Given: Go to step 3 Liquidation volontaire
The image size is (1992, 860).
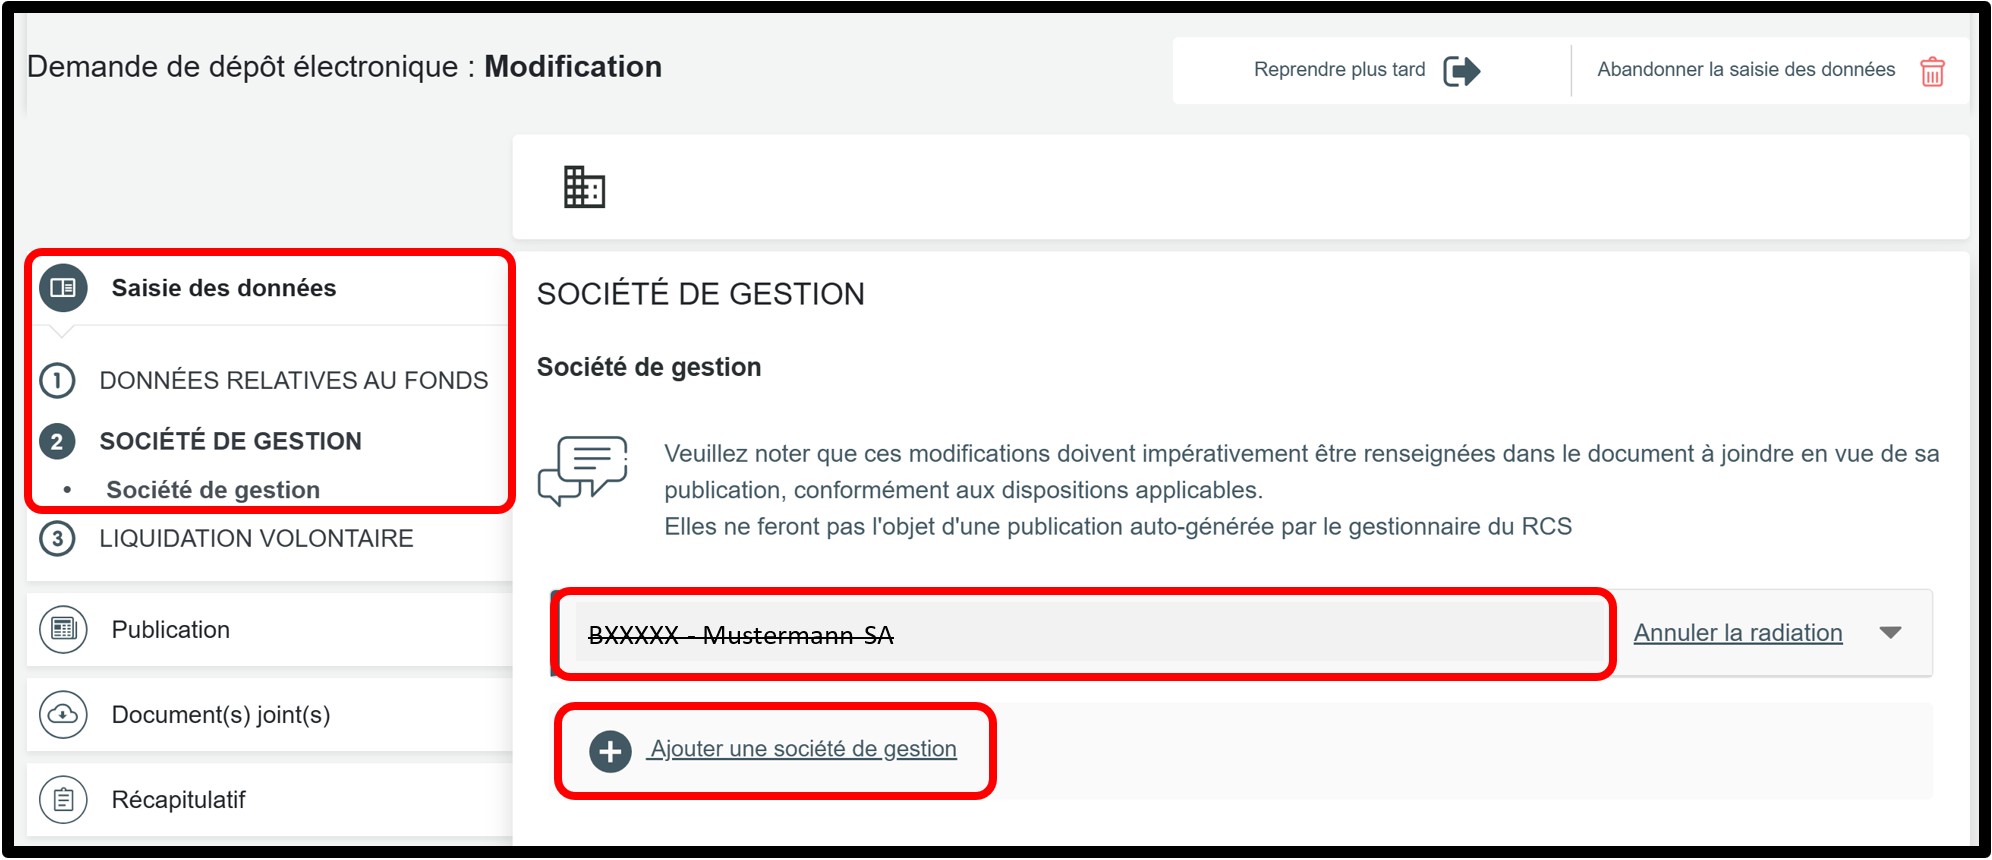Looking at the screenshot, I should [x=256, y=538].
